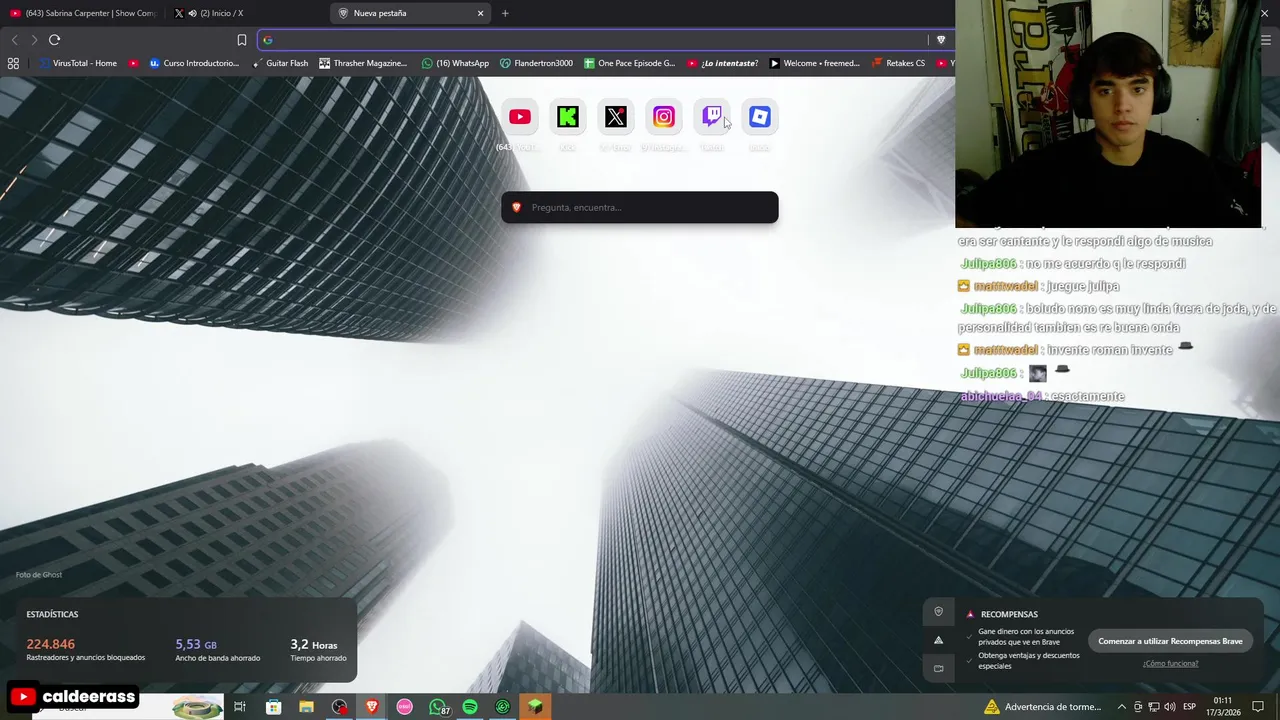Open the (16) WhatsApp bookmark
The width and height of the screenshot is (1280, 720).
(x=455, y=63)
